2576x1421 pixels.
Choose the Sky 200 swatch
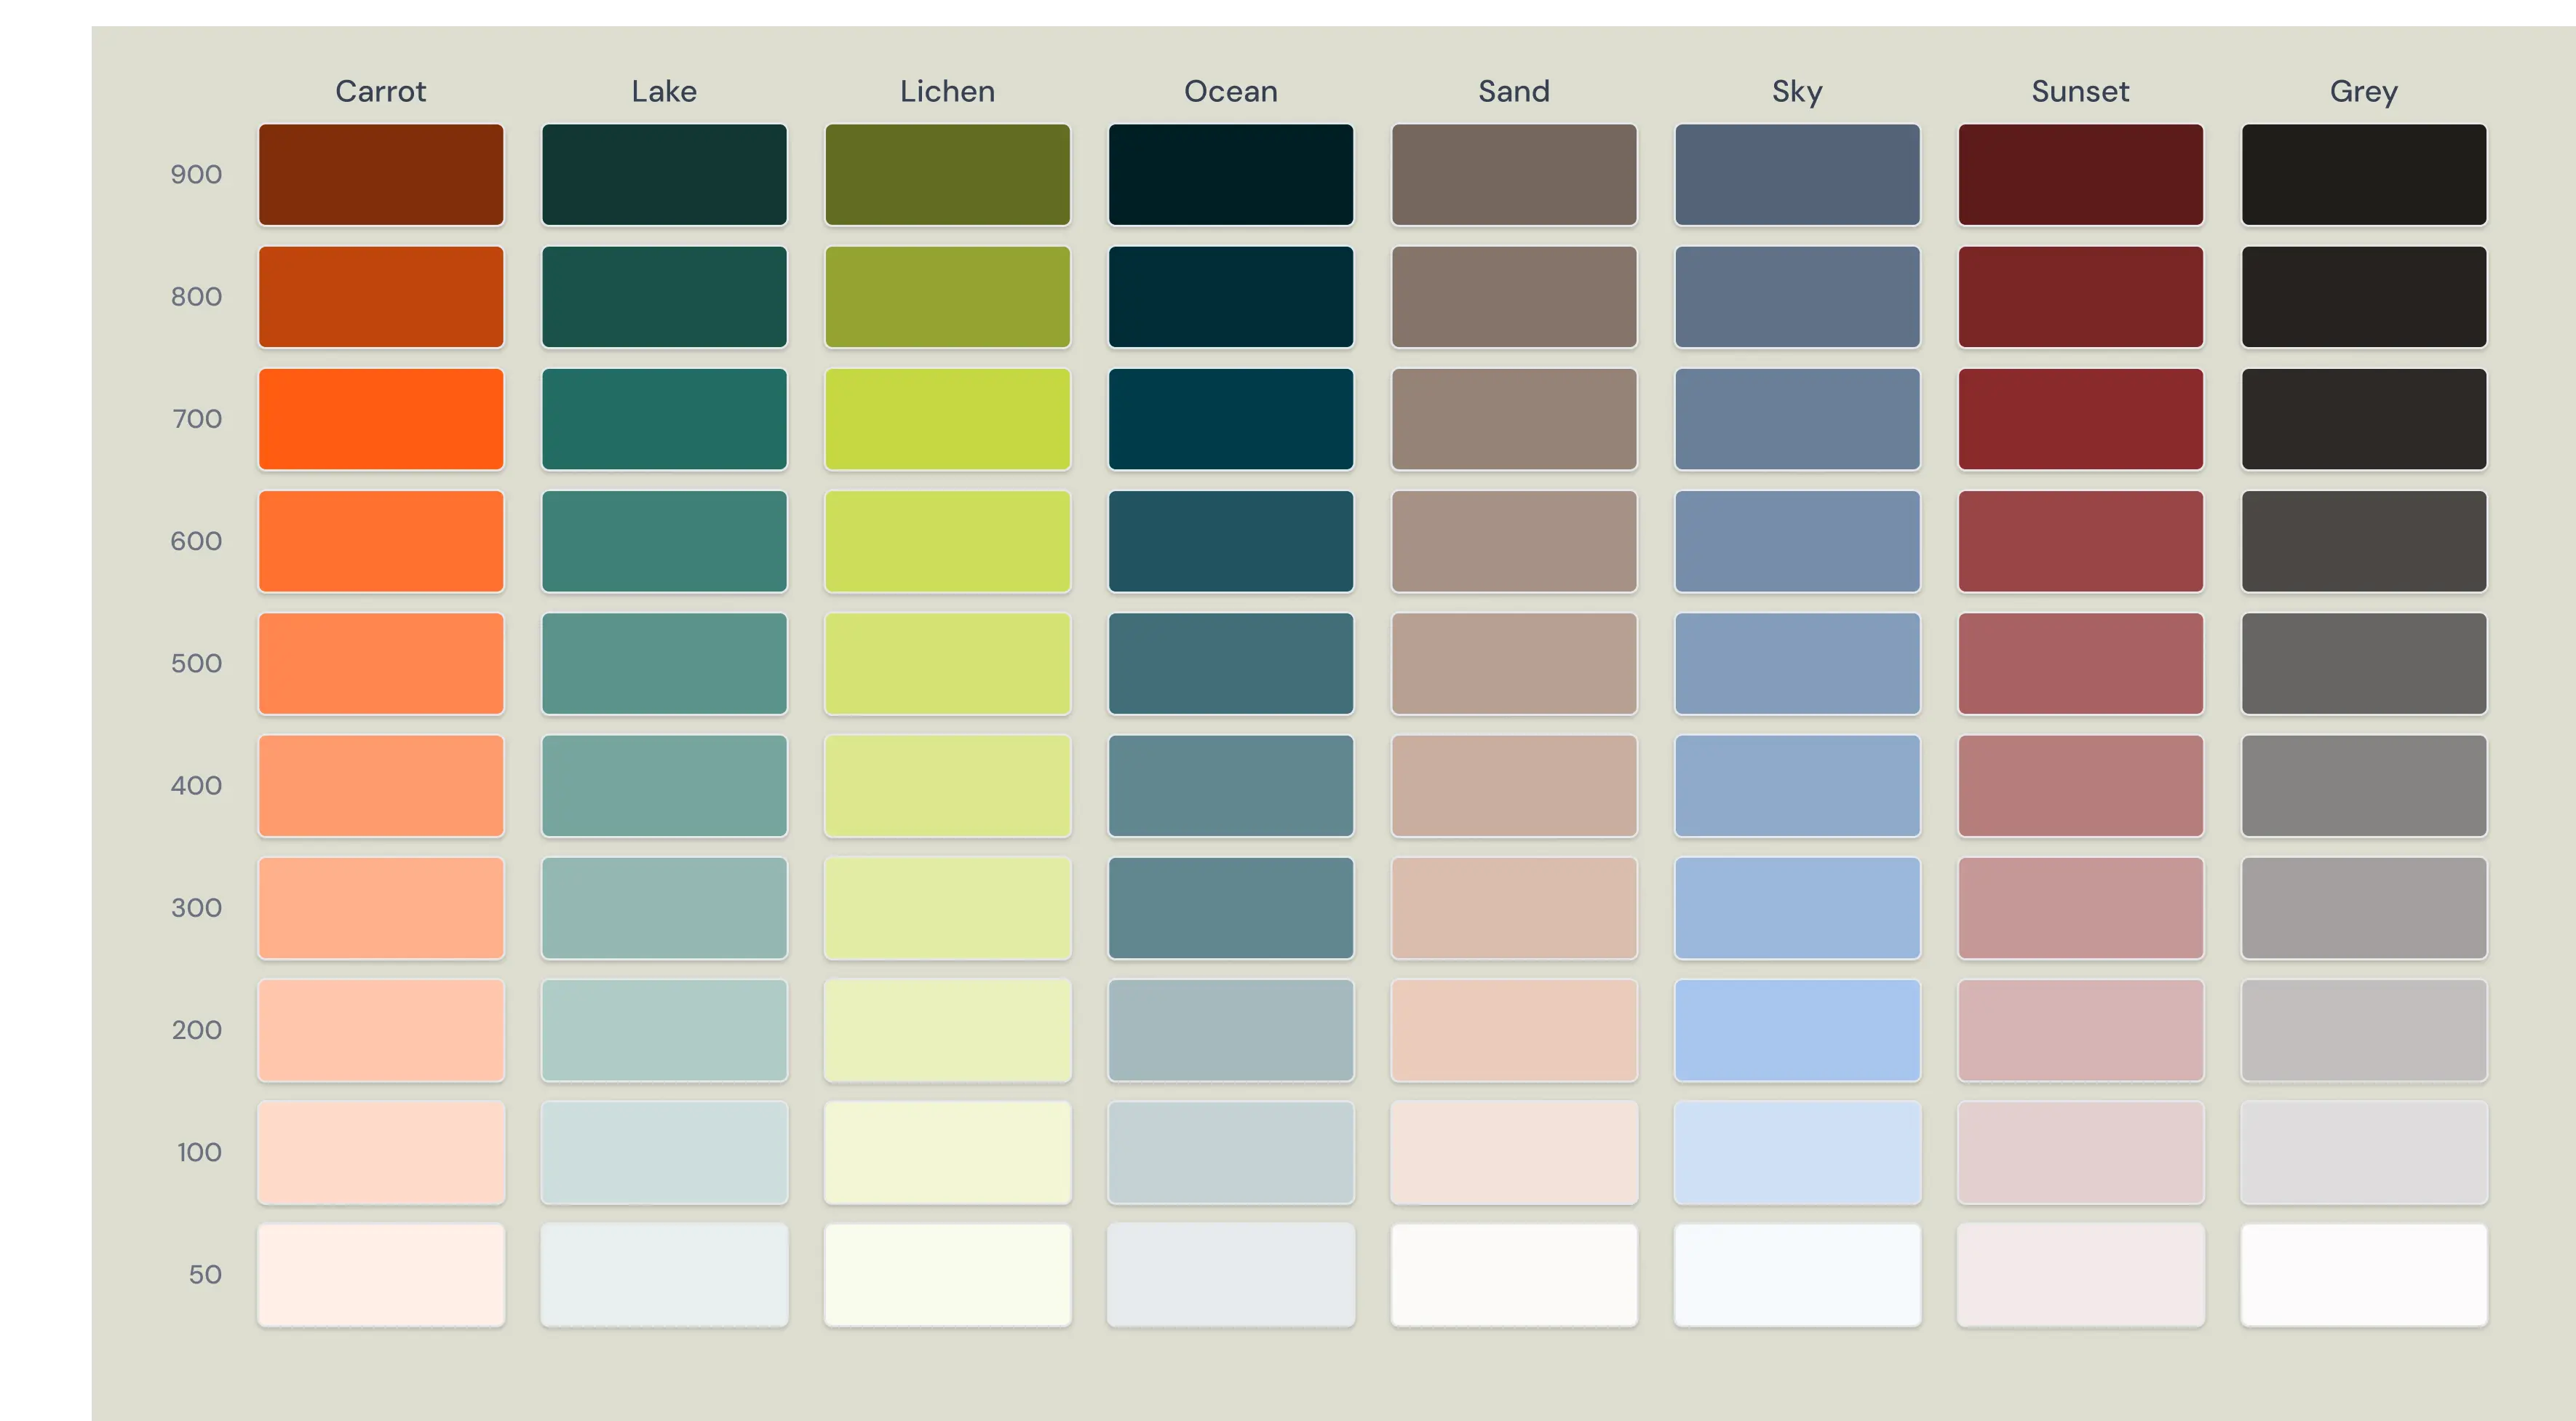[1797, 1030]
